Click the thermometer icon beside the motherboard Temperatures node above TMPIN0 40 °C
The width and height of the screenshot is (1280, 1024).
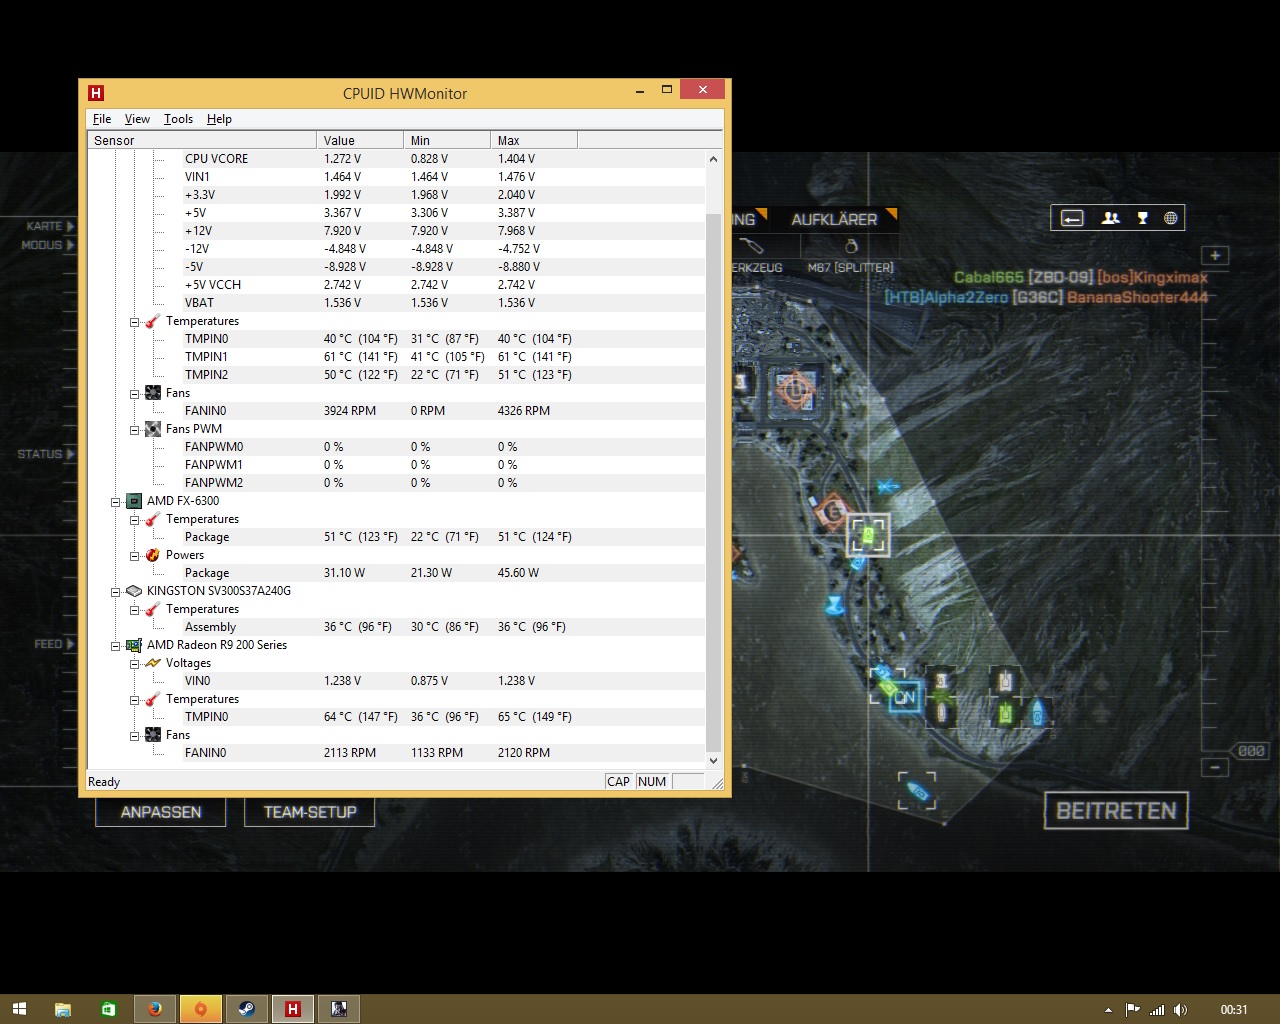pos(153,321)
